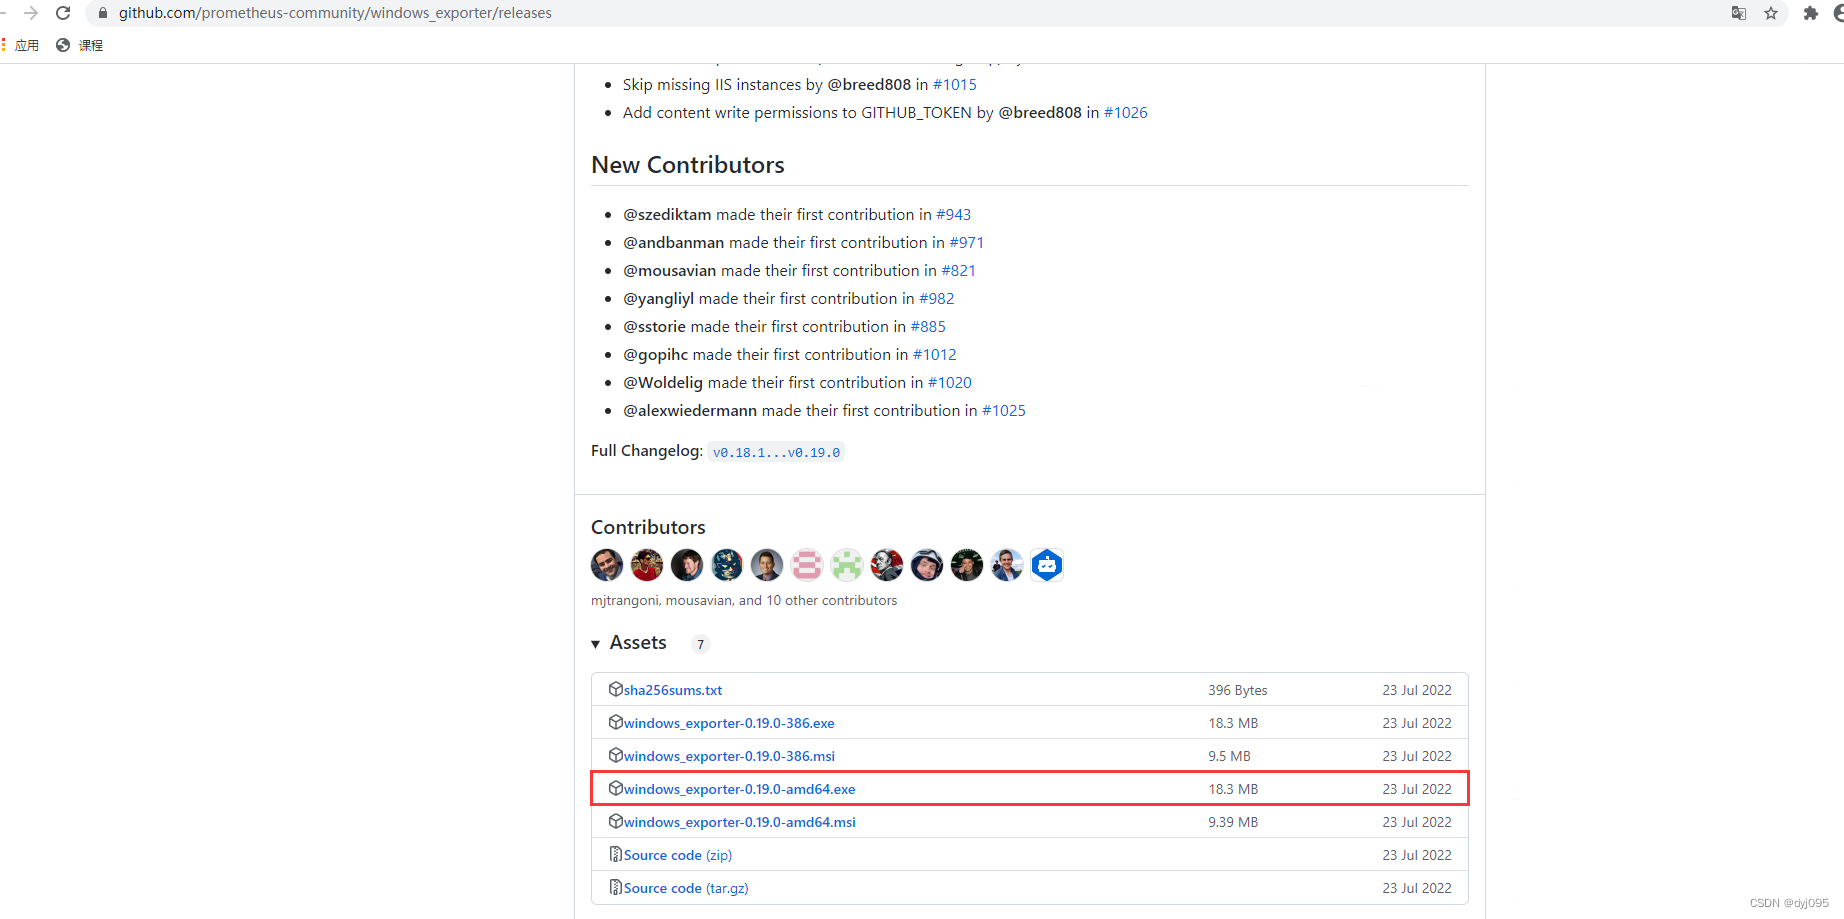Download windows_exporter-0.19.0-amd64.exe
The width and height of the screenshot is (1844, 919).
740,789
